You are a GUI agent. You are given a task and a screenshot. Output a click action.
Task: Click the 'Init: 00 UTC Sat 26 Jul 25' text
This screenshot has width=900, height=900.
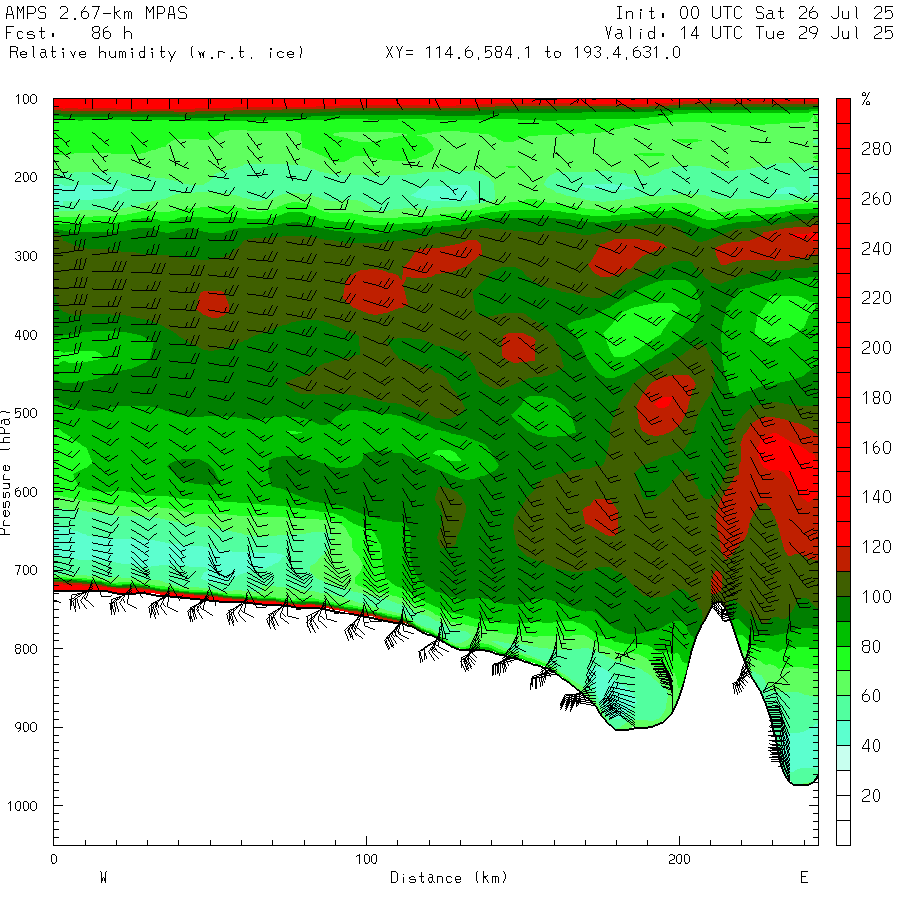click(x=754, y=13)
